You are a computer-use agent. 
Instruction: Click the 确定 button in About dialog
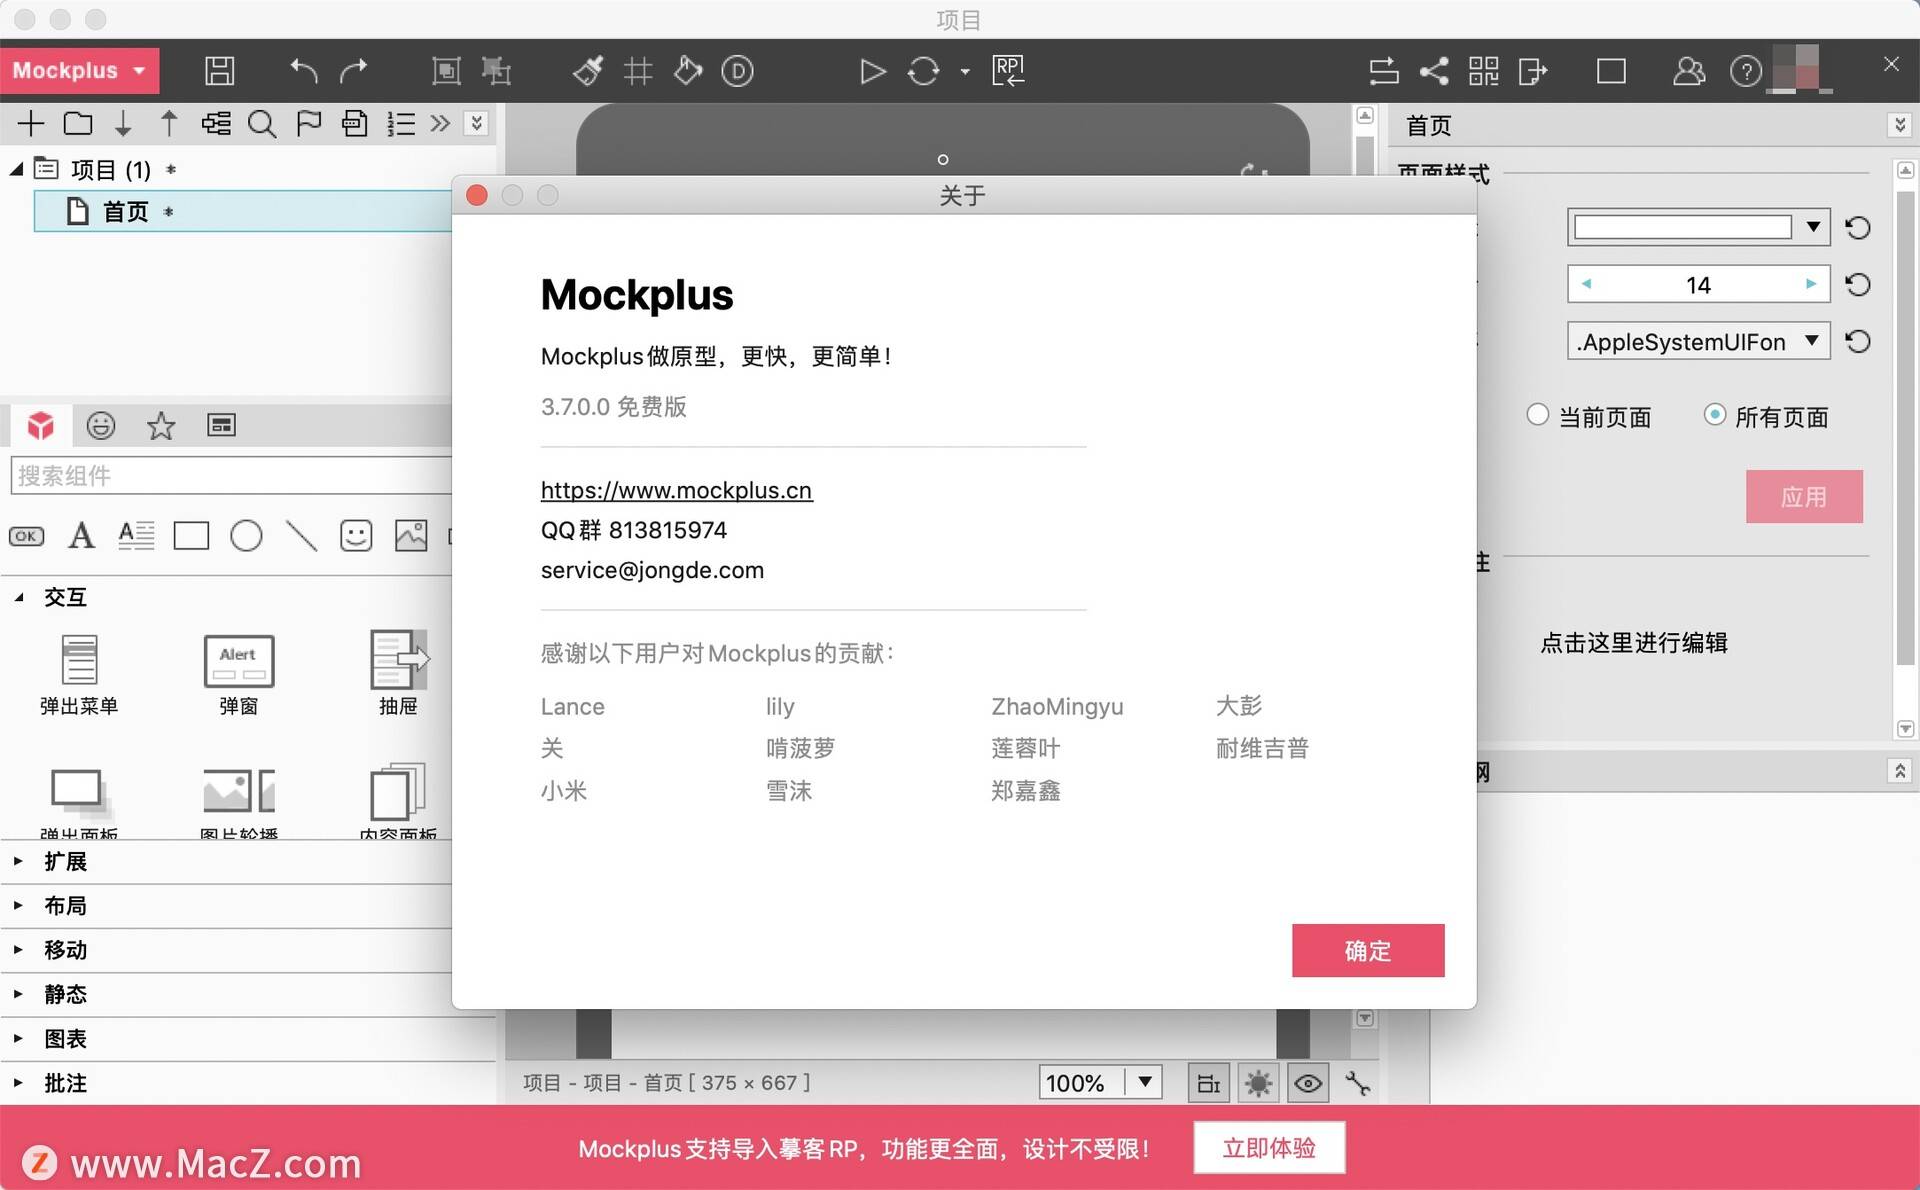(1367, 950)
